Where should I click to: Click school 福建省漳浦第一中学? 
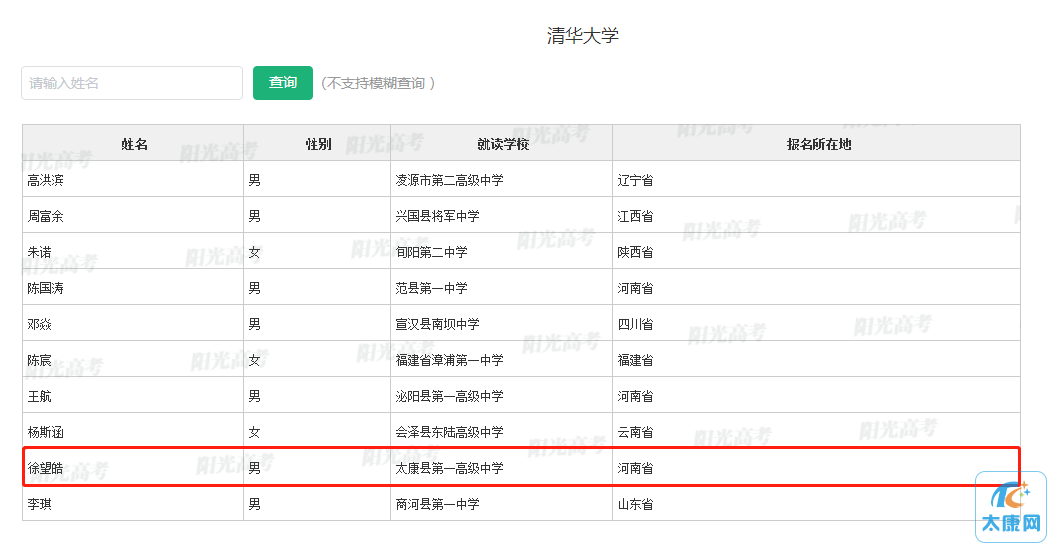tap(450, 360)
